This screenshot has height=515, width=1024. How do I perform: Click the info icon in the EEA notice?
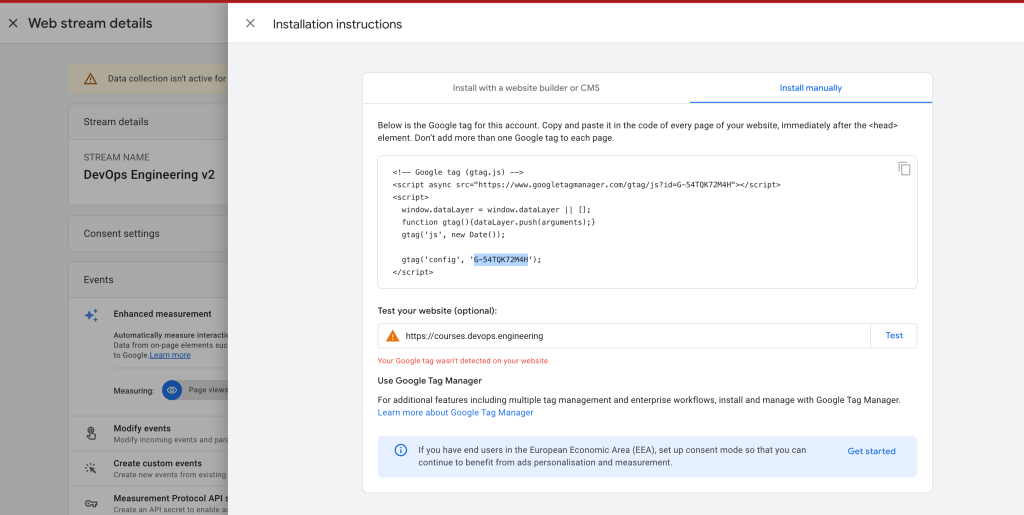tap(401, 450)
